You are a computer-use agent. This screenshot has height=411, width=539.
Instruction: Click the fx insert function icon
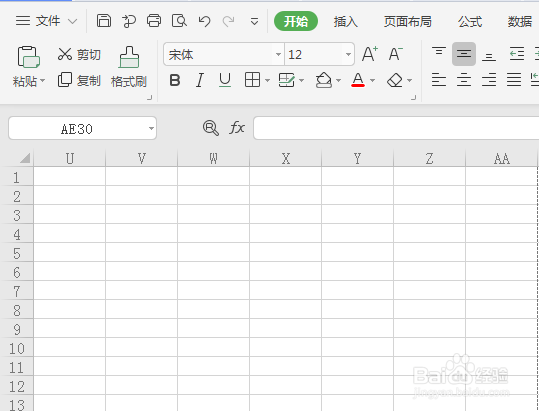[237, 128]
